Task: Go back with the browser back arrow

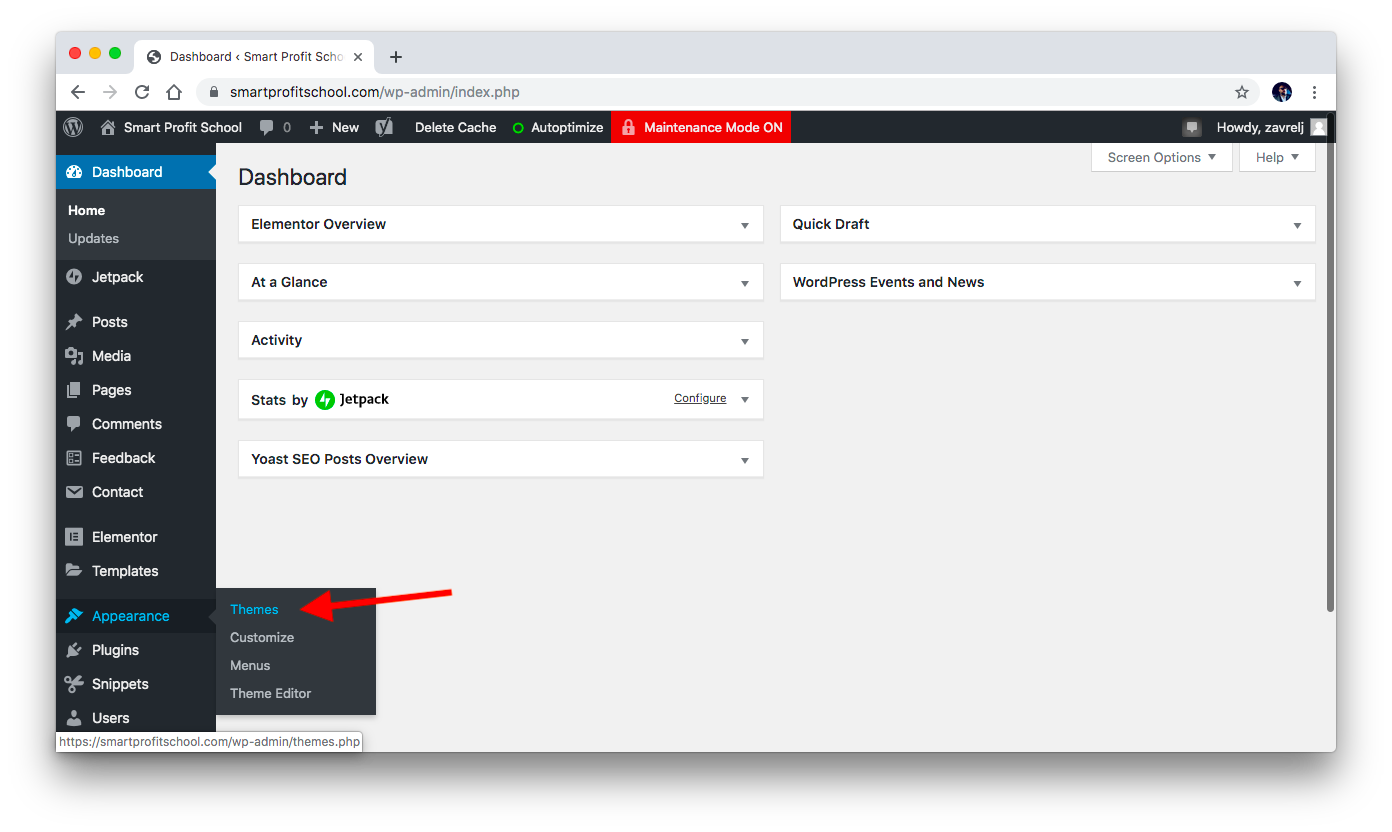Action: pyautogui.click(x=78, y=92)
